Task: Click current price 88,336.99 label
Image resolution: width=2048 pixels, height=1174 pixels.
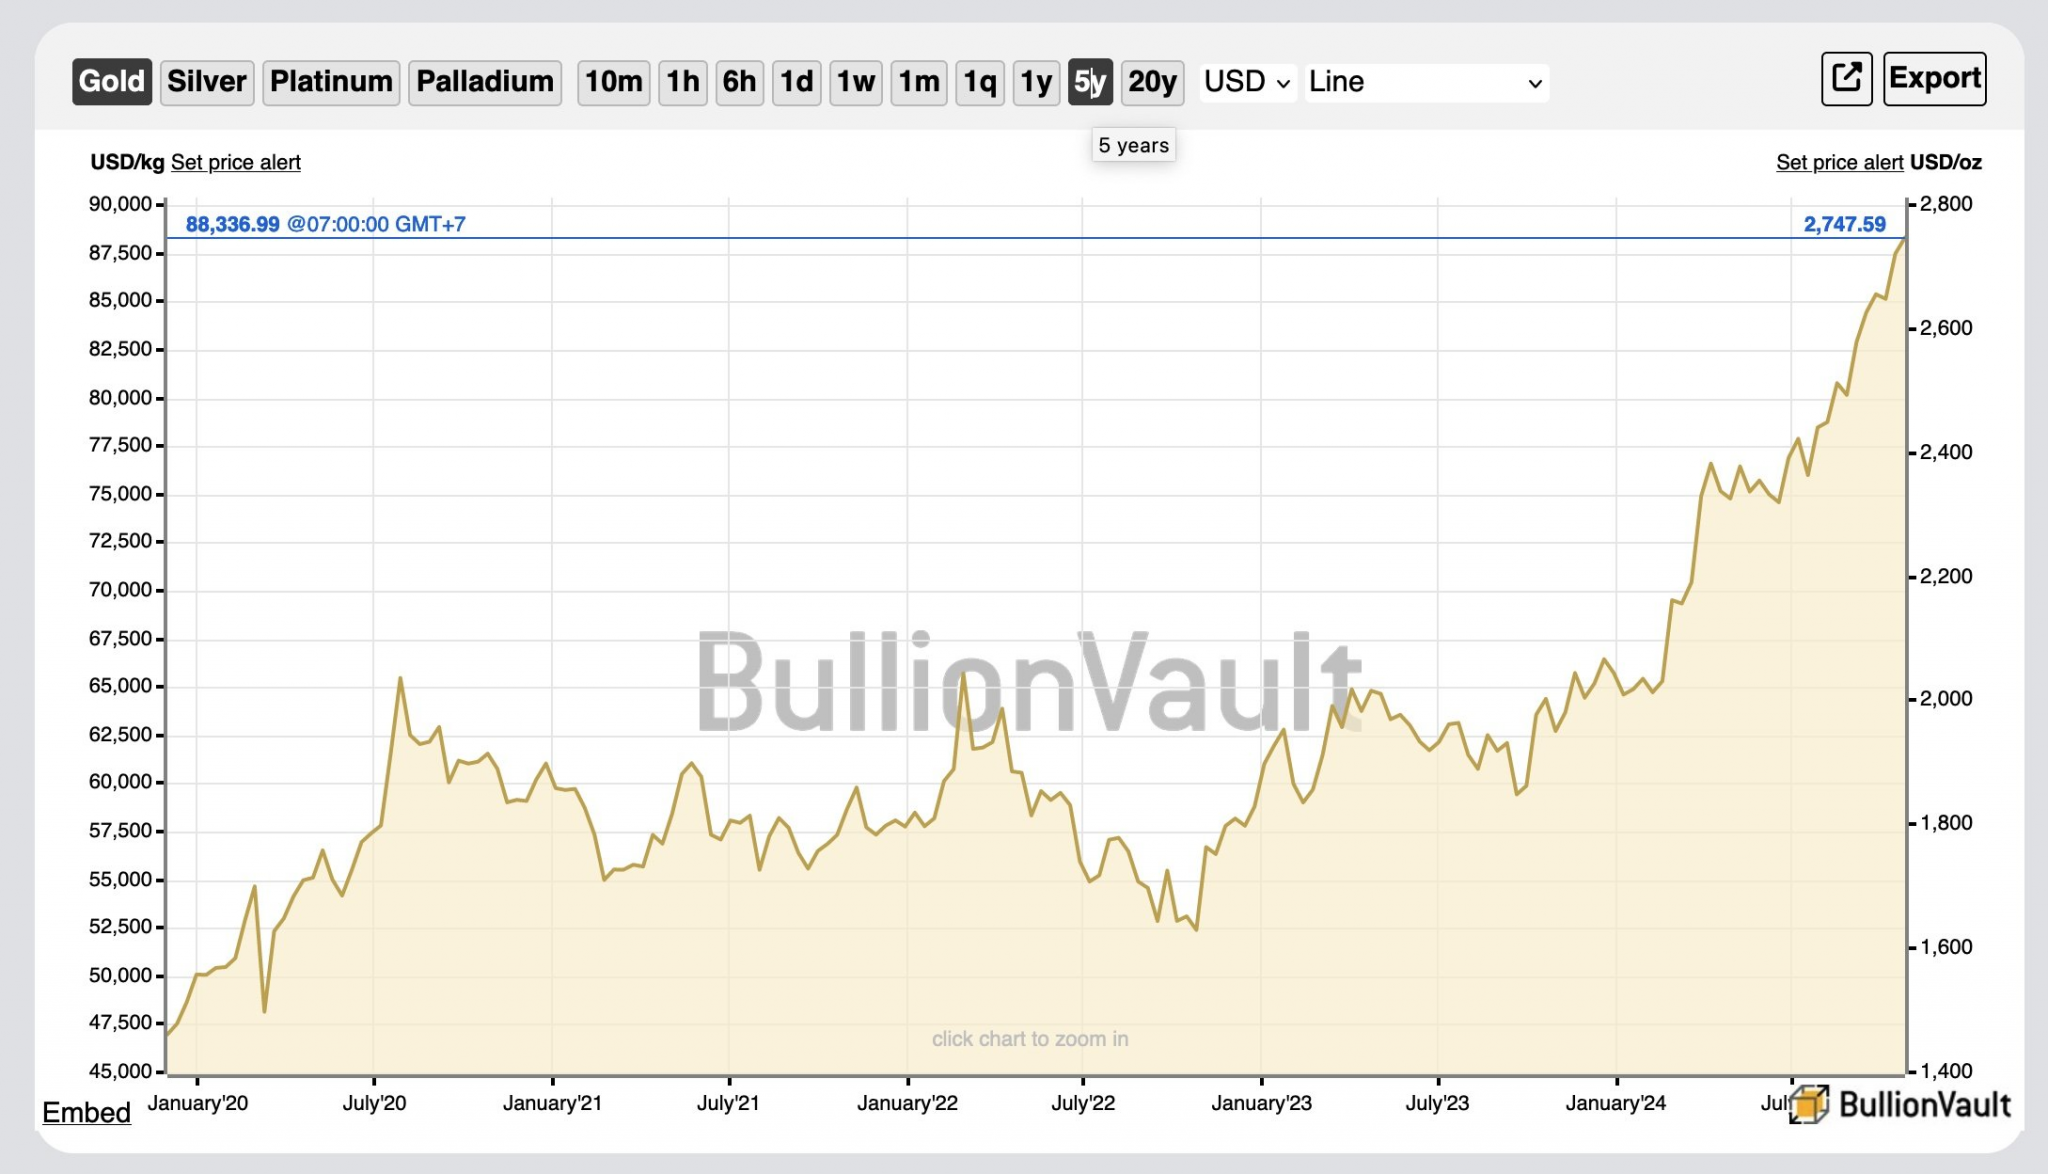Action: point(232,224)
